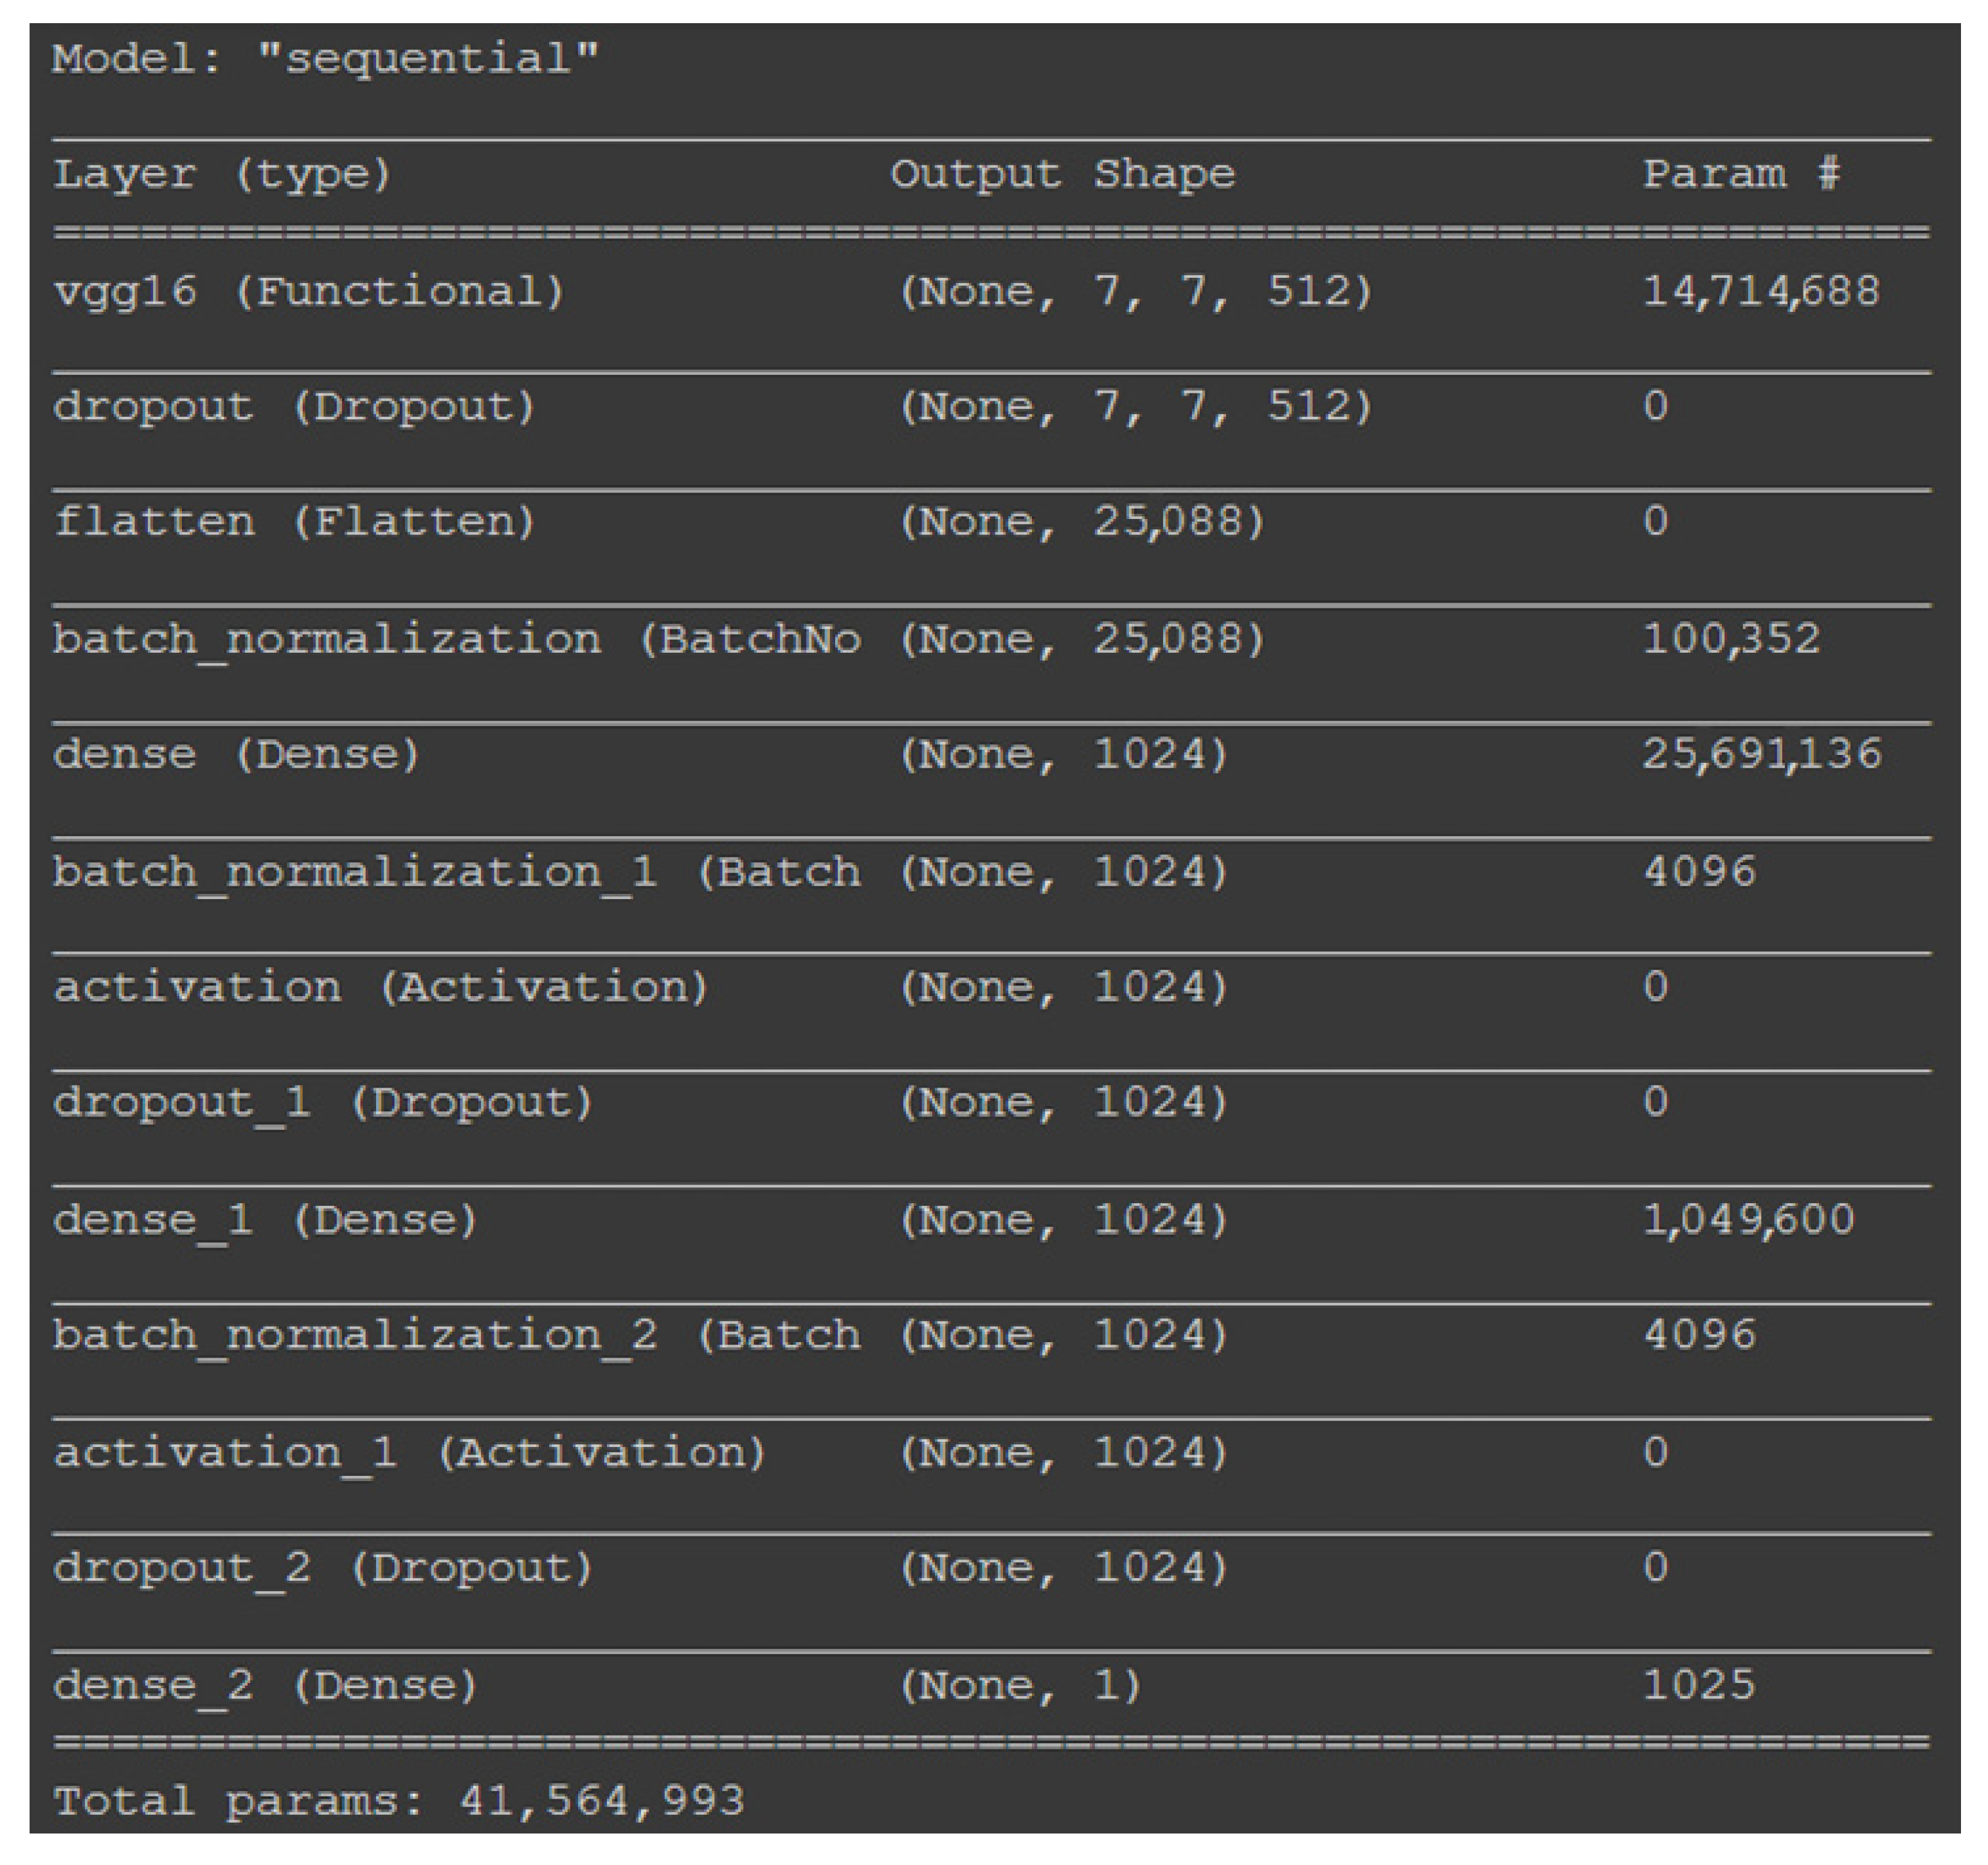Screen dimensions: 1988x1865
Task: Click vgg16 parameter count 14,714,688
Action: tap(1761, 292)
